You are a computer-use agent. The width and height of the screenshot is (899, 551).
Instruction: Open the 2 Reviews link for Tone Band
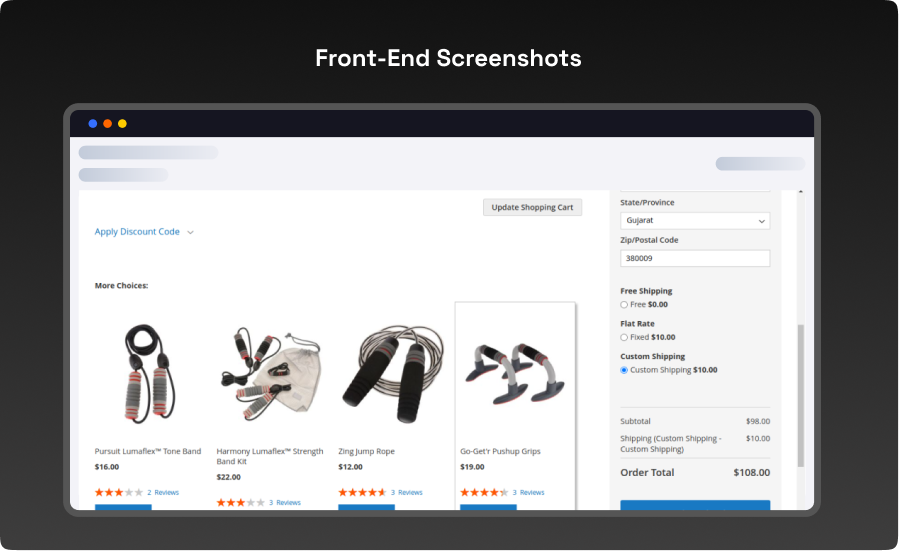[163, 492]
